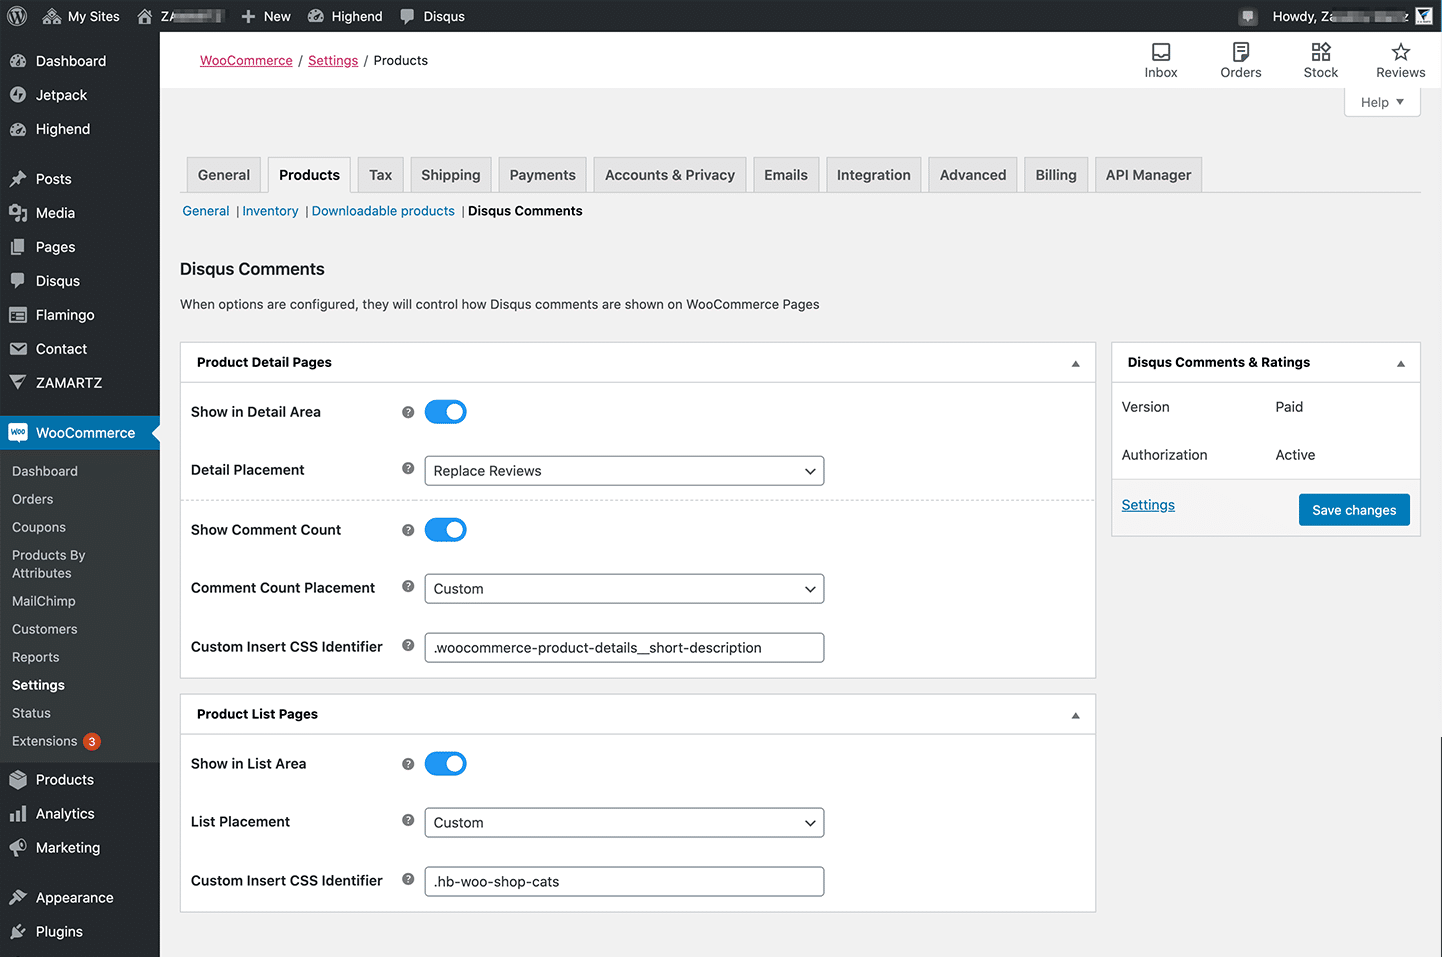Open the Jetpack sidebar icon
The height and width of the screenshot is (957, 1442).
coord(20,94)
